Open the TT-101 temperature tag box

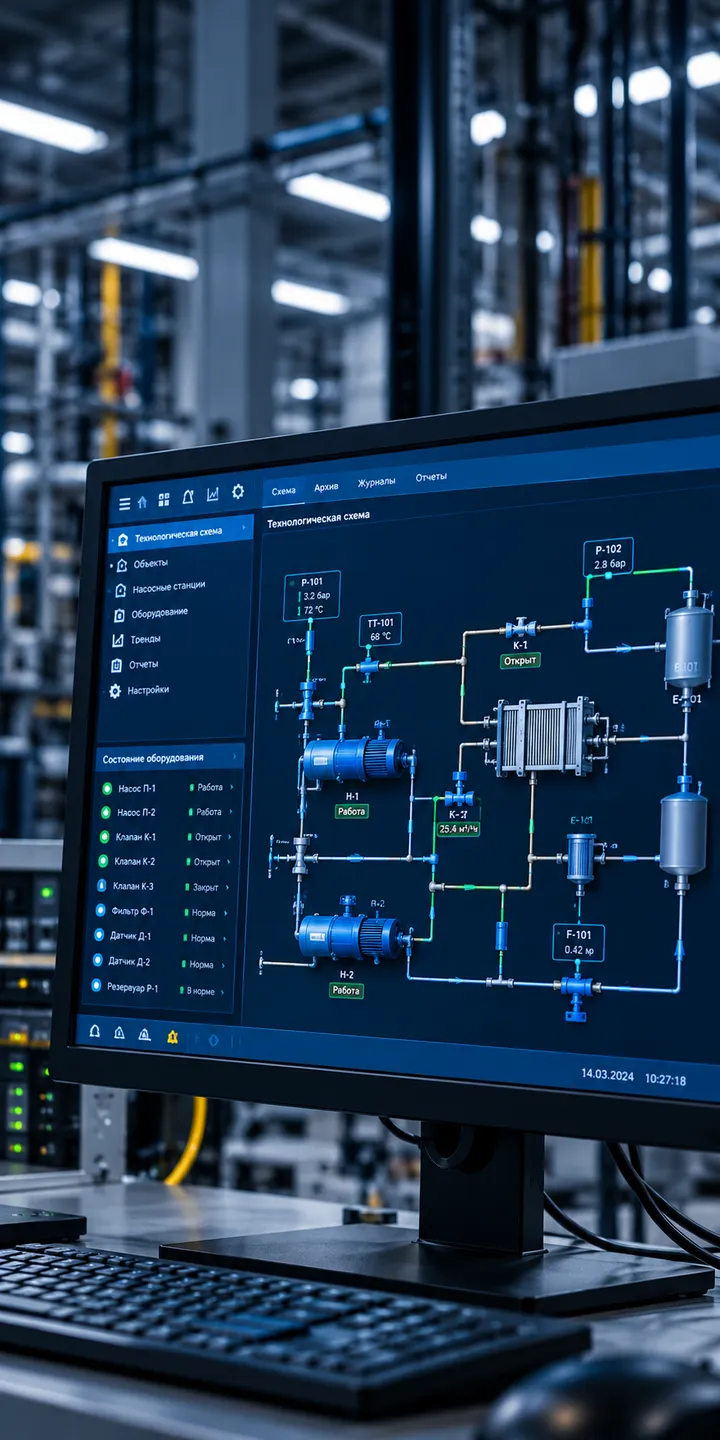pos(380,629)
